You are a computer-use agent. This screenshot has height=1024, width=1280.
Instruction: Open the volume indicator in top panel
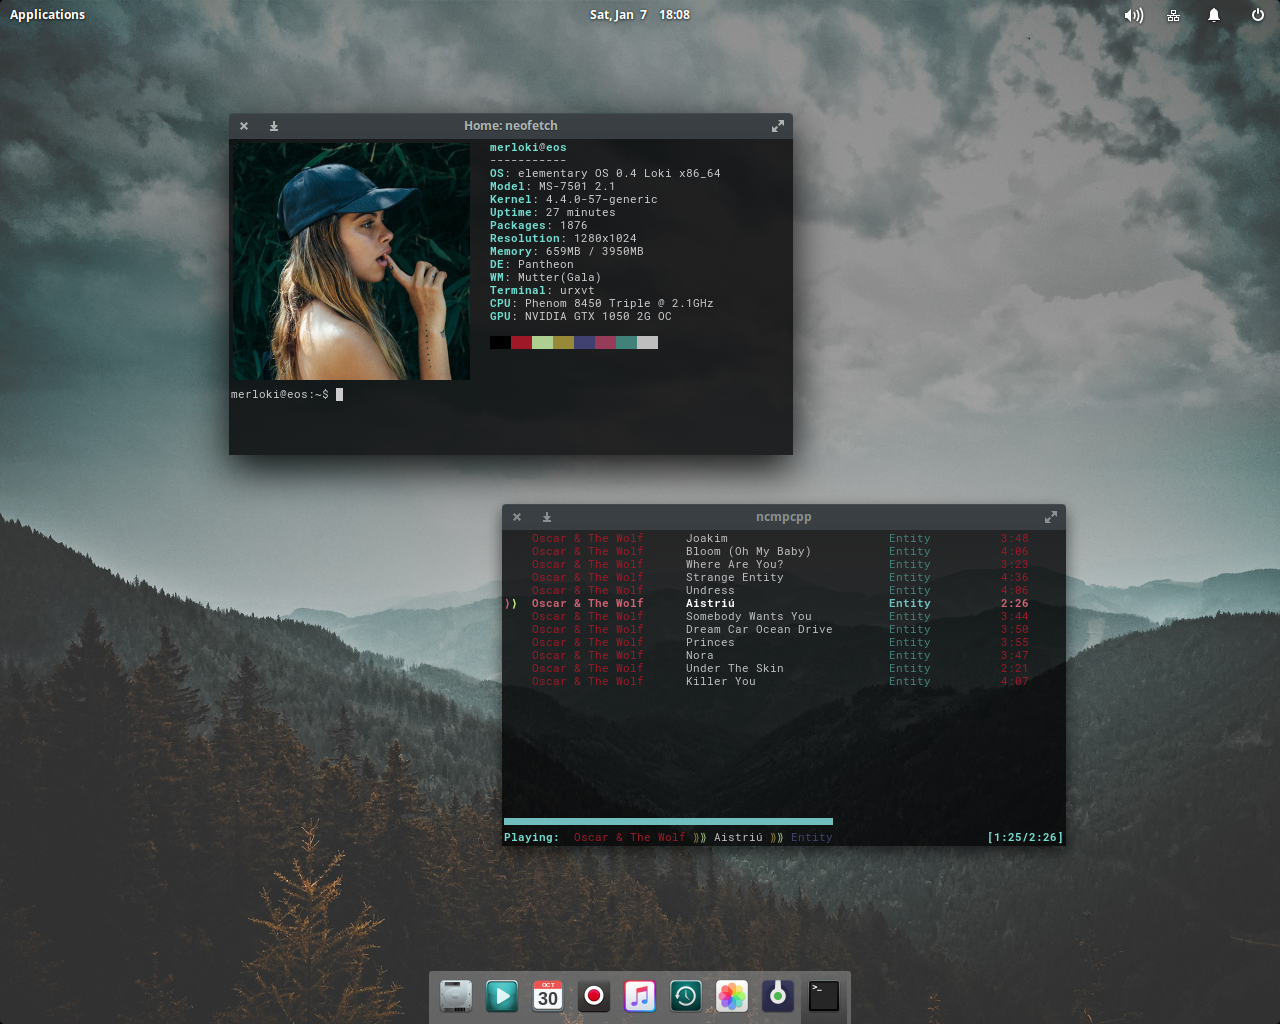(1133, 15)
